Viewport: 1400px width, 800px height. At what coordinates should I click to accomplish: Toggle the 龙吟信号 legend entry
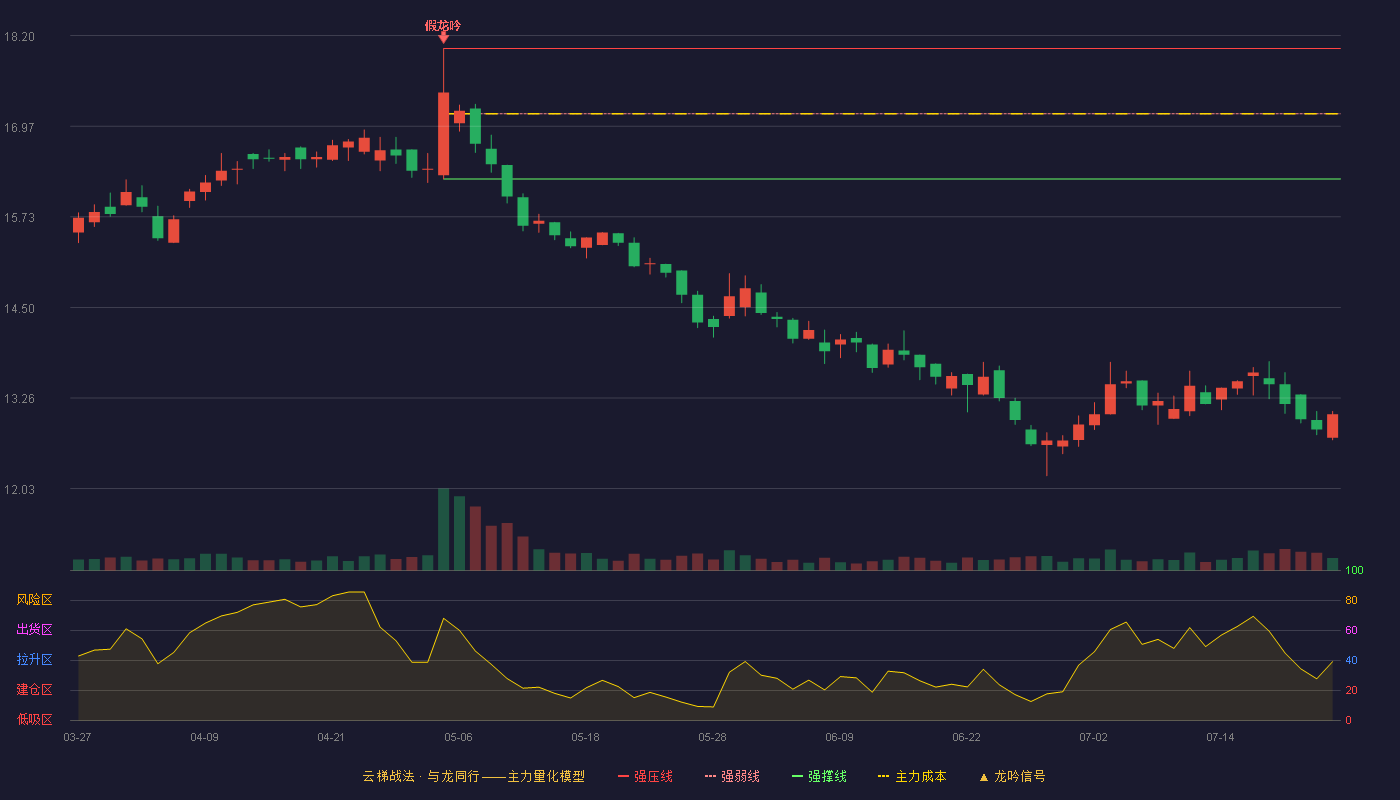(x=1012, y=776)
